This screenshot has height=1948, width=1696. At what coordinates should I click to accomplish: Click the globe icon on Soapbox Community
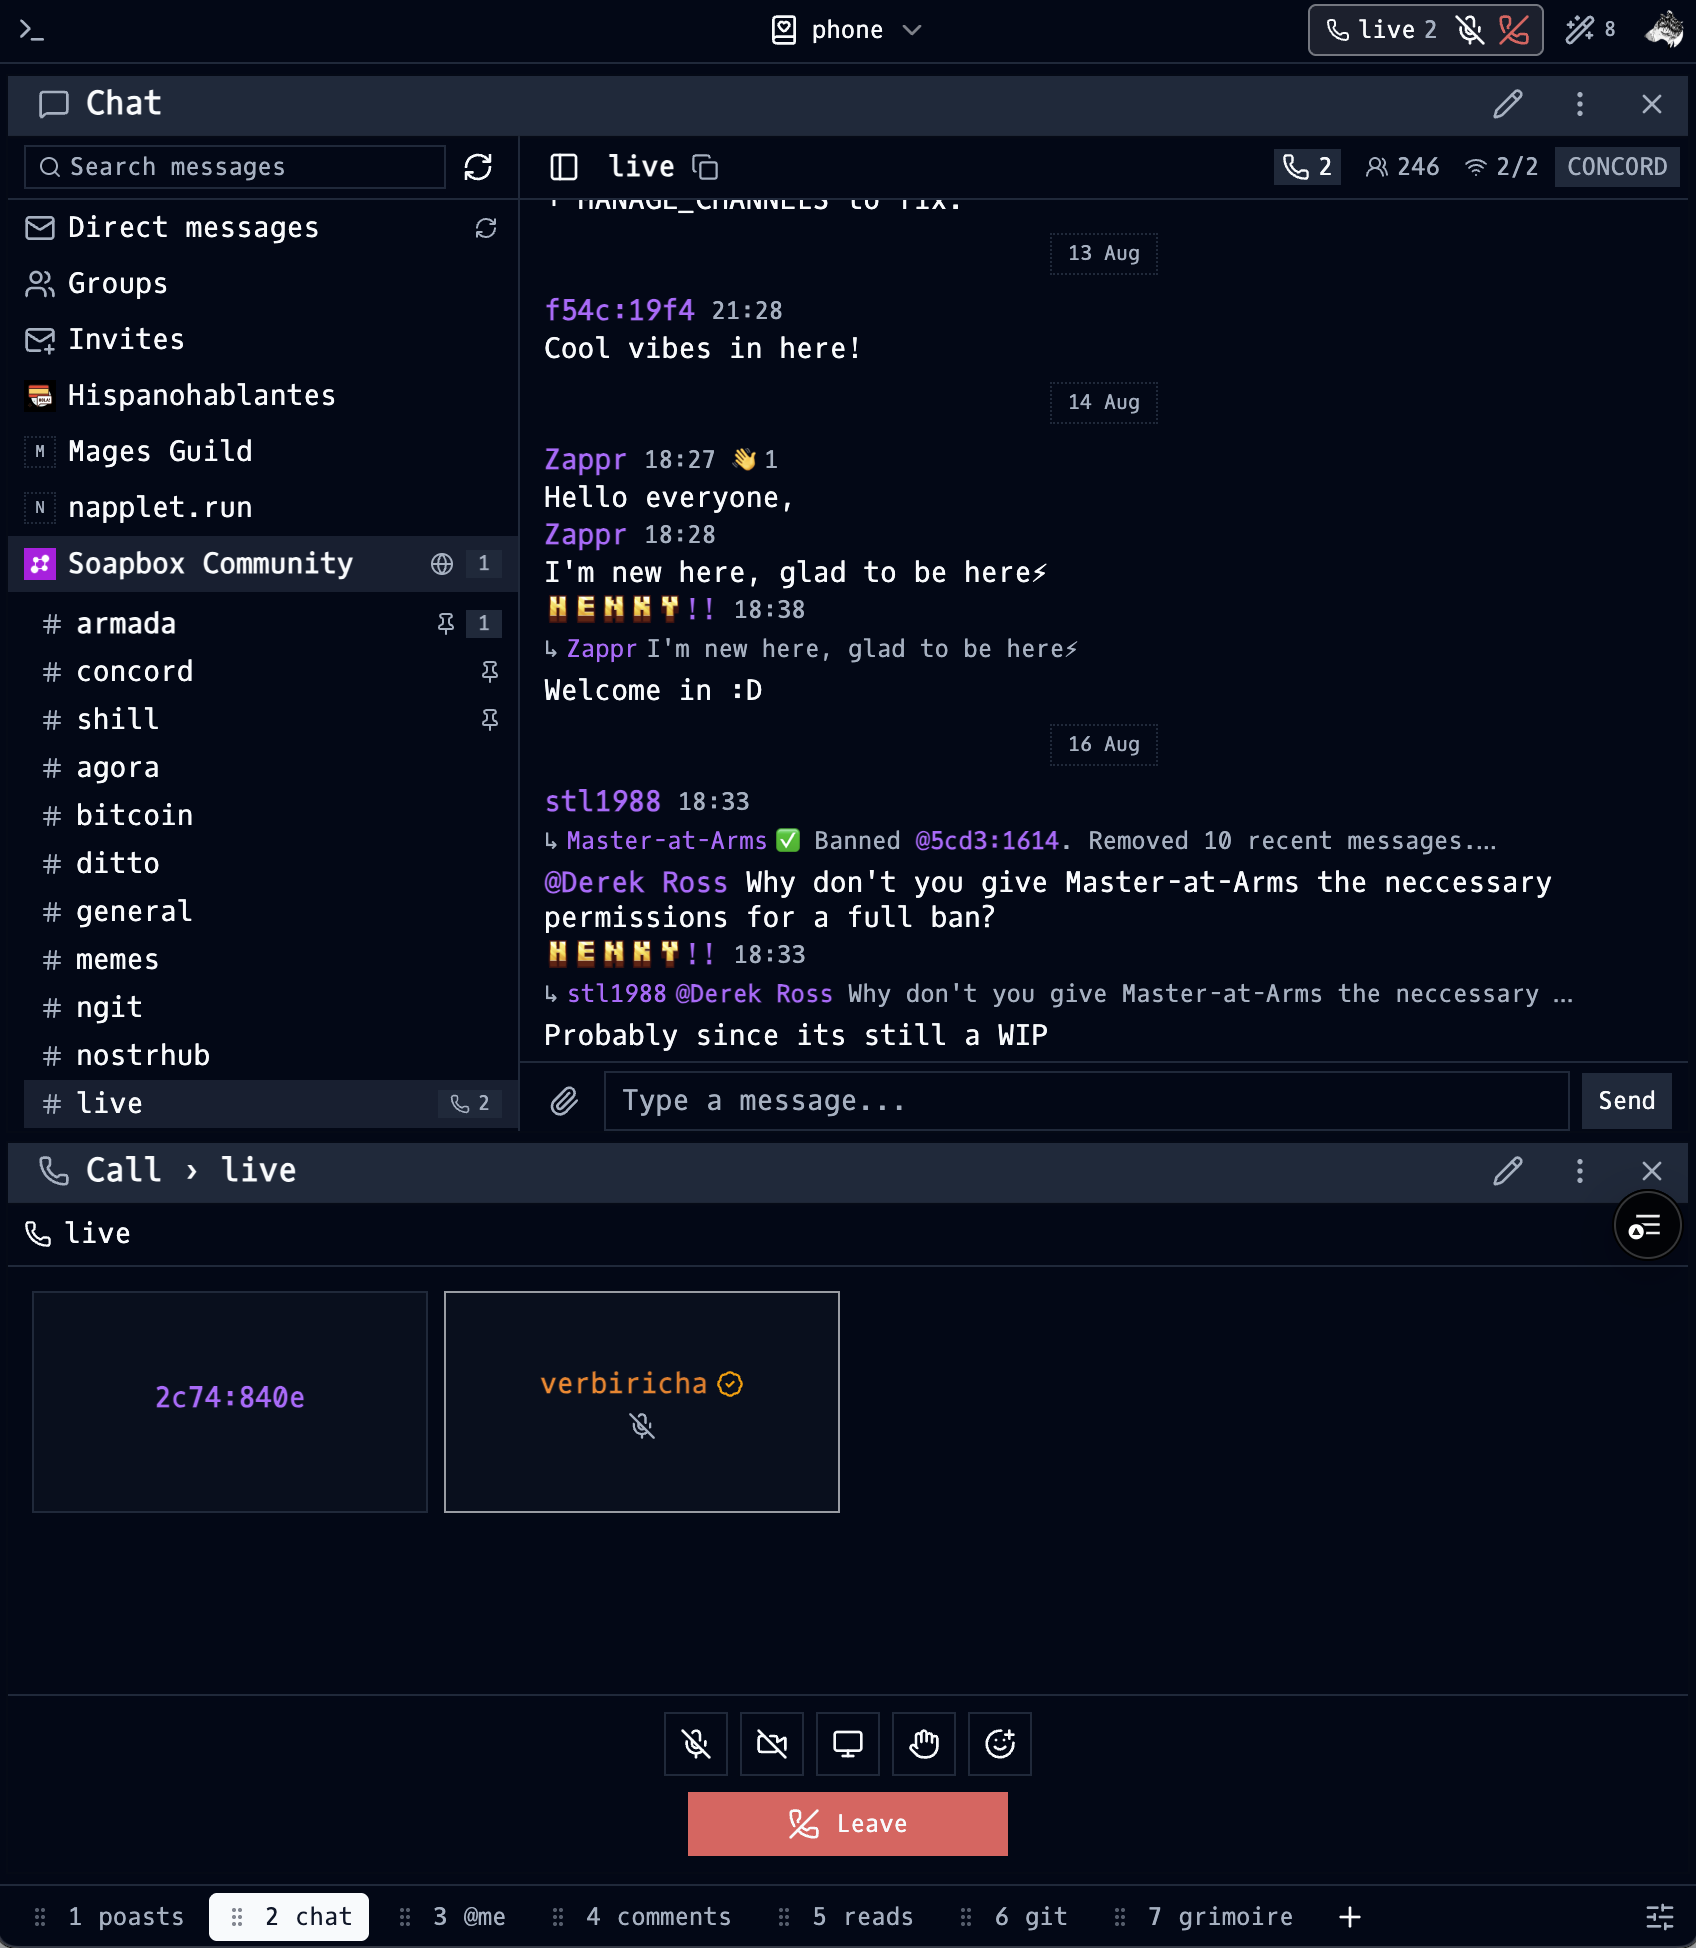[x=442, y=564]
